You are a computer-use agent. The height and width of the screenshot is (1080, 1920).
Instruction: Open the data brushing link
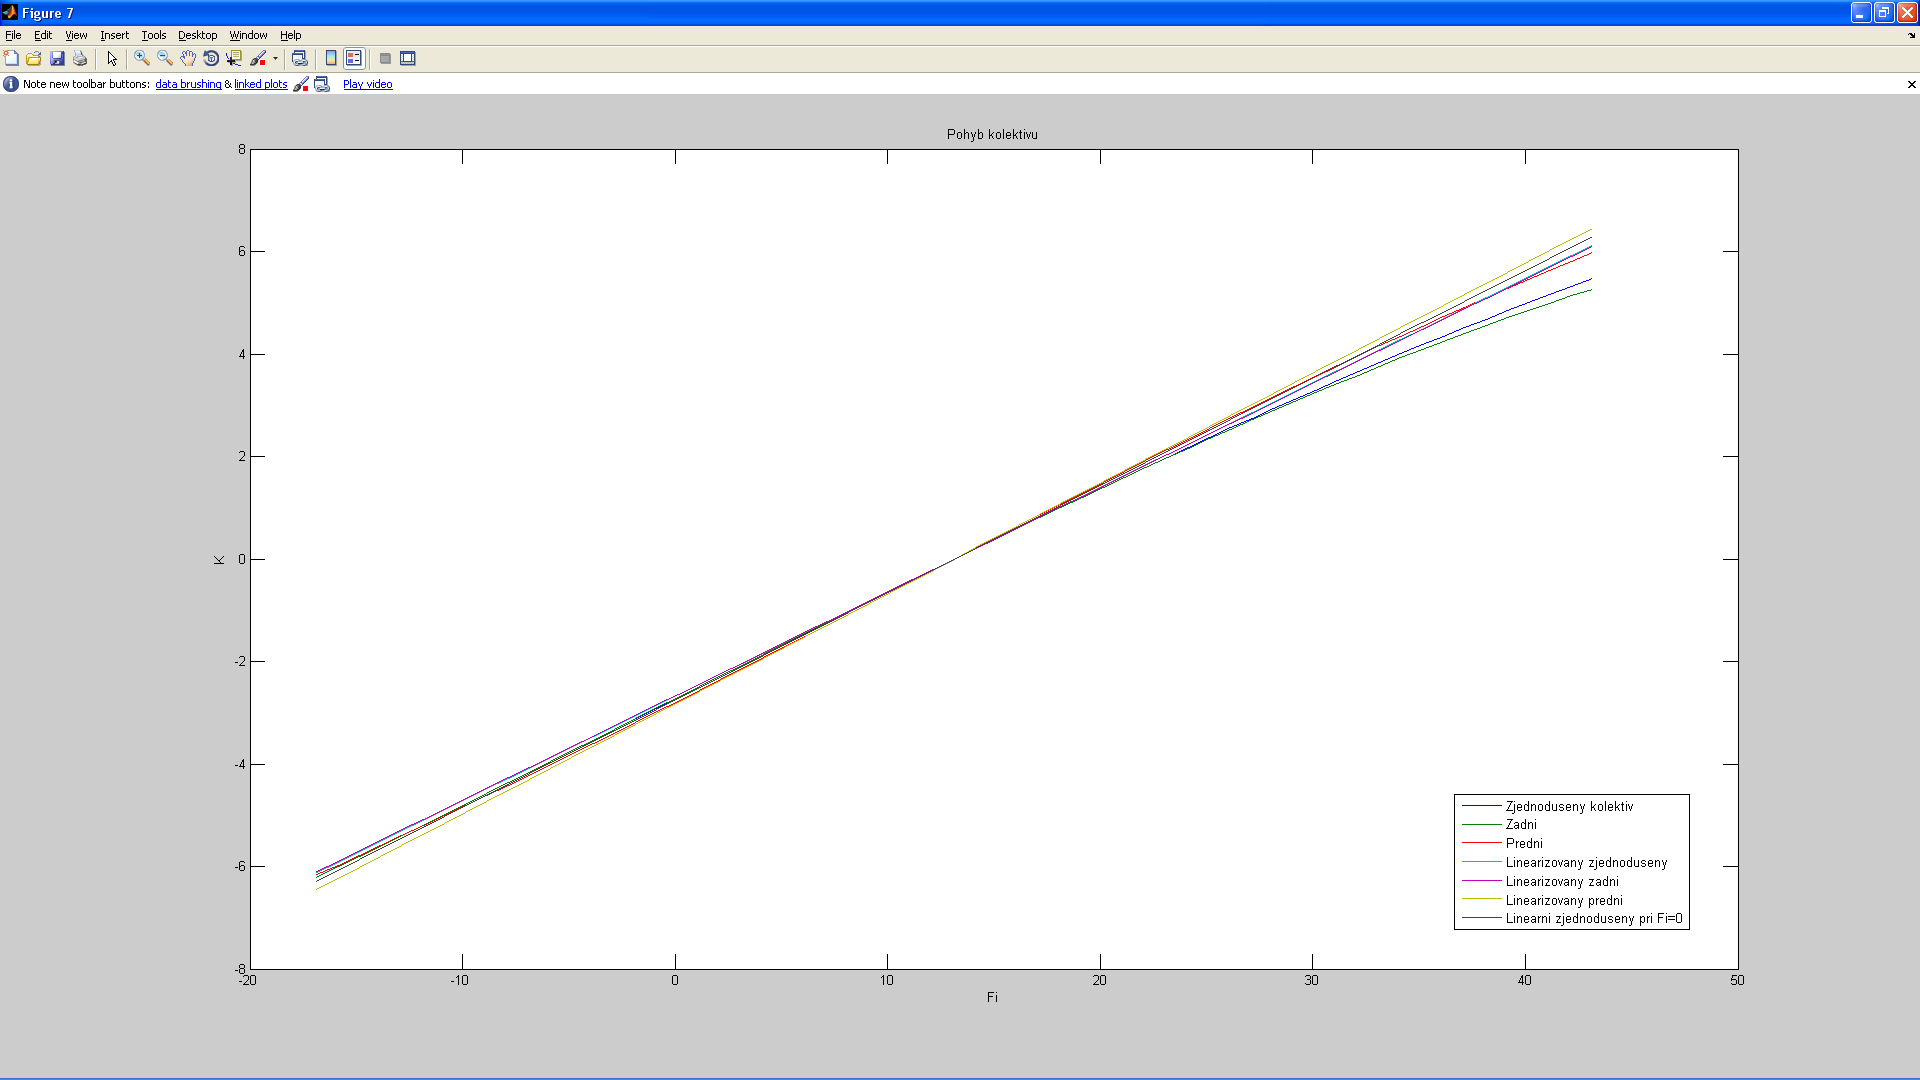pos(188,84)
